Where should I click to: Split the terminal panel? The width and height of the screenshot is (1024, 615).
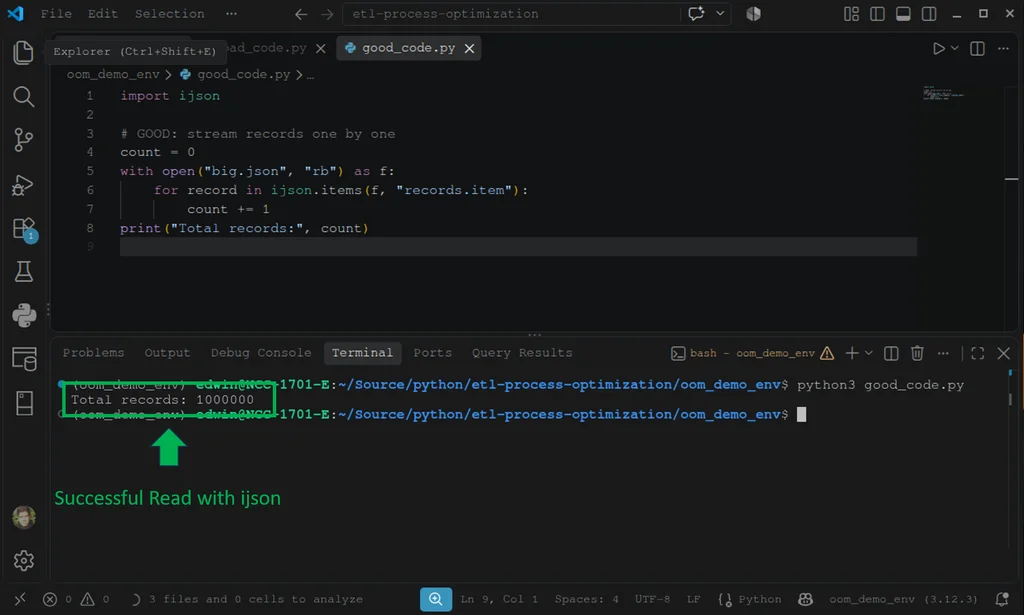click(x=891, y=353)
